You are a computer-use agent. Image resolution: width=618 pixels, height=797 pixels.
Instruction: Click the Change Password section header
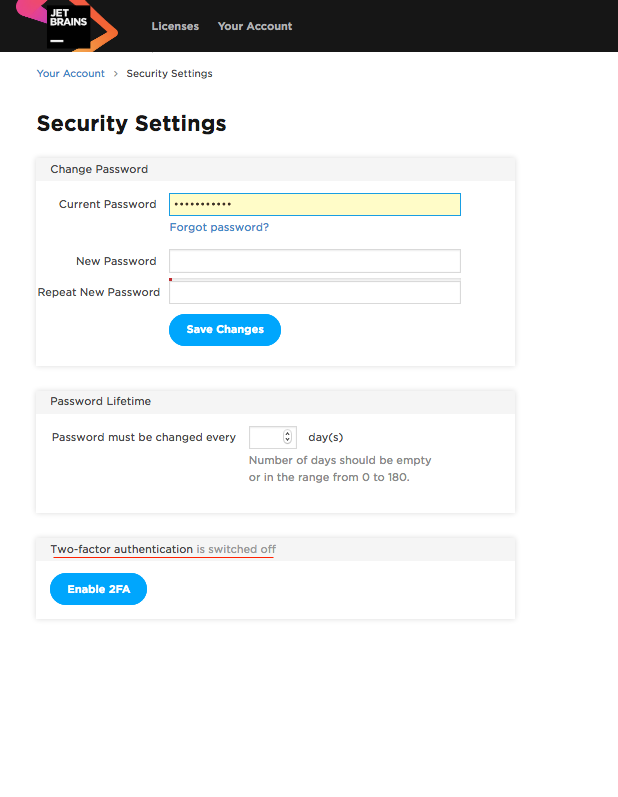coord(99,169)
